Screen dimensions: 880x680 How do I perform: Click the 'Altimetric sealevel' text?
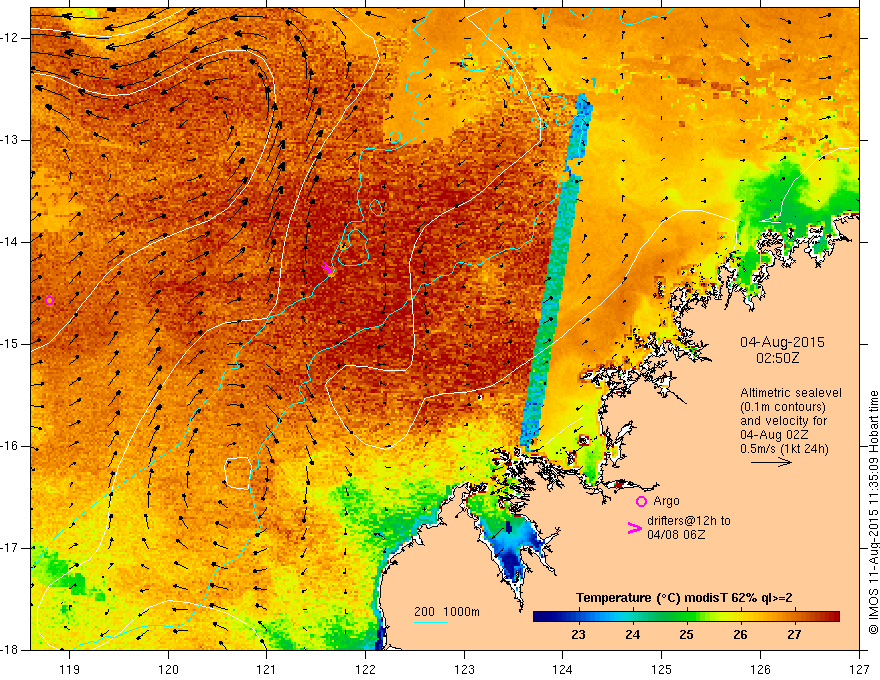pyautogui.click(x=791, y=393)
